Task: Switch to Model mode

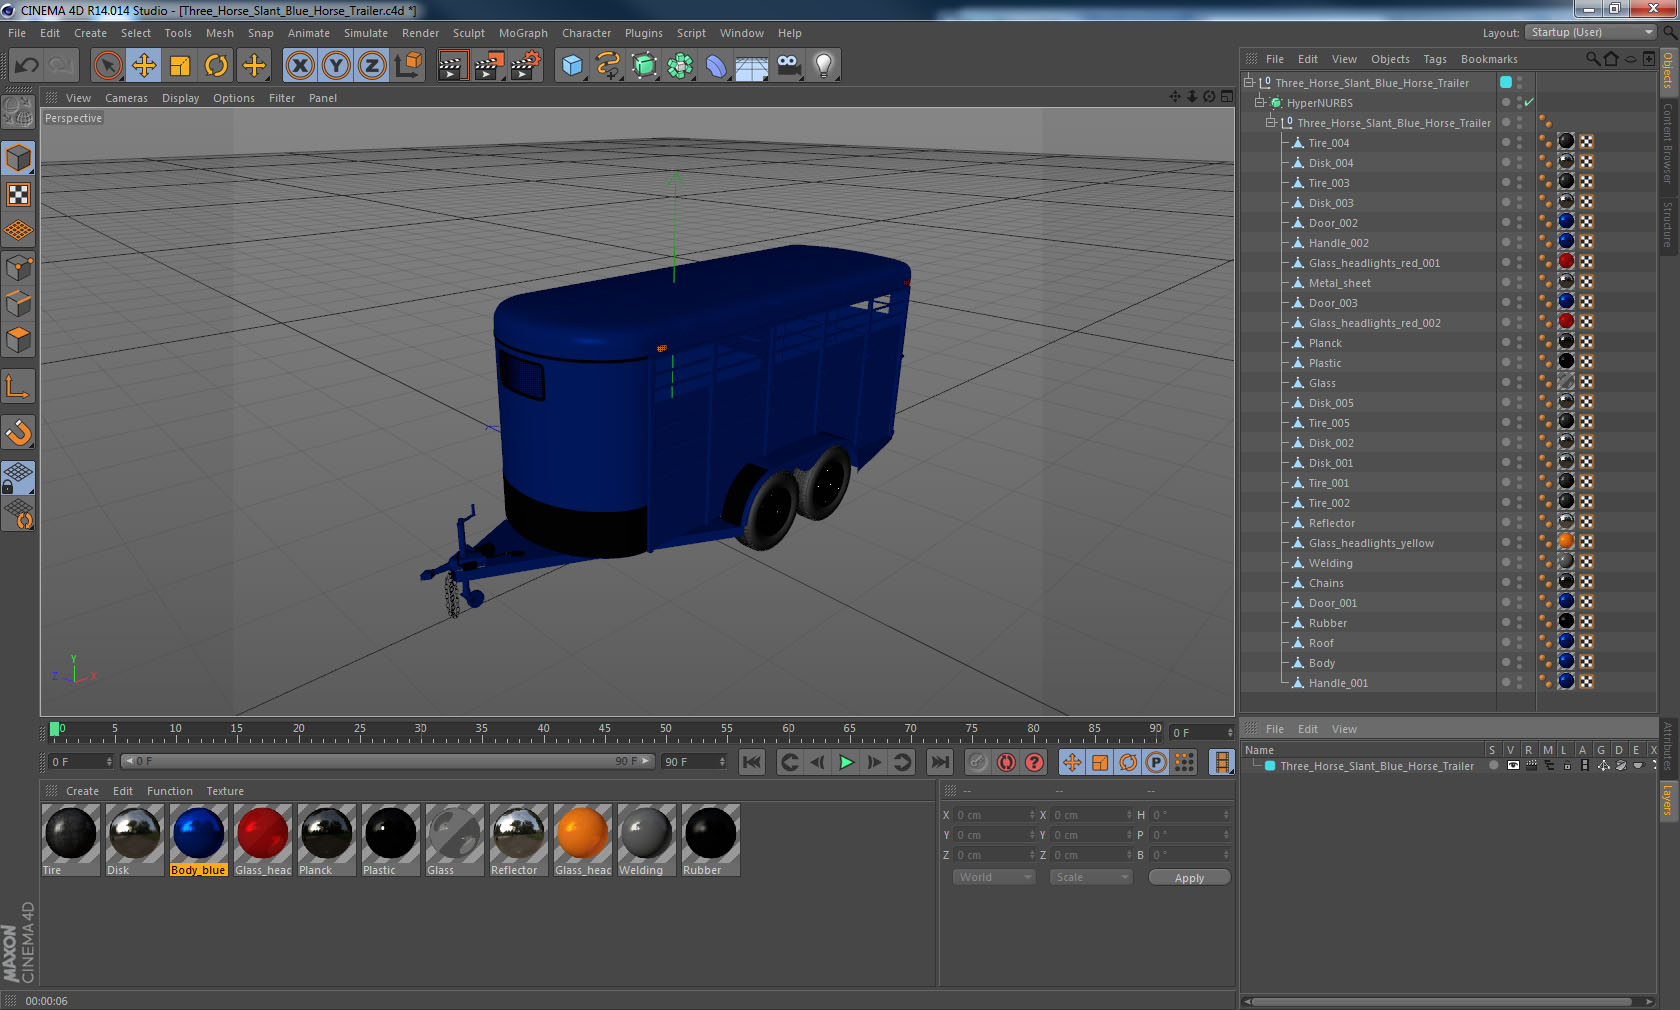Action: (x=19, y=158)
